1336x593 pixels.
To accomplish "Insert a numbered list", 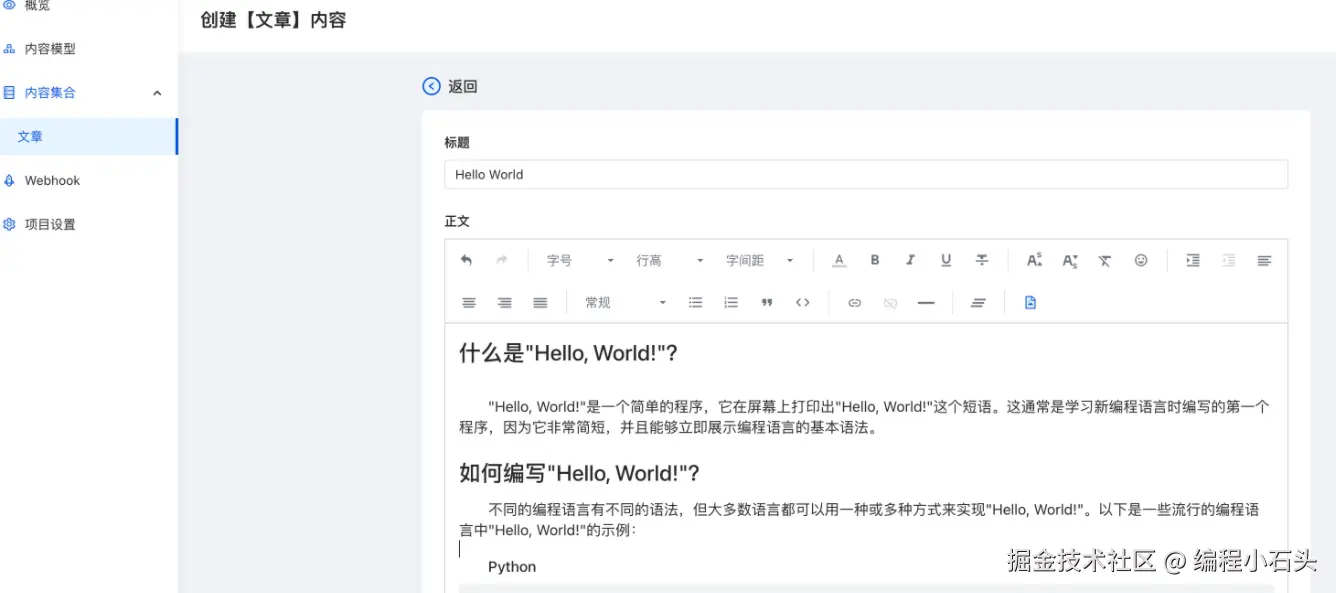I will pos(731,302).
